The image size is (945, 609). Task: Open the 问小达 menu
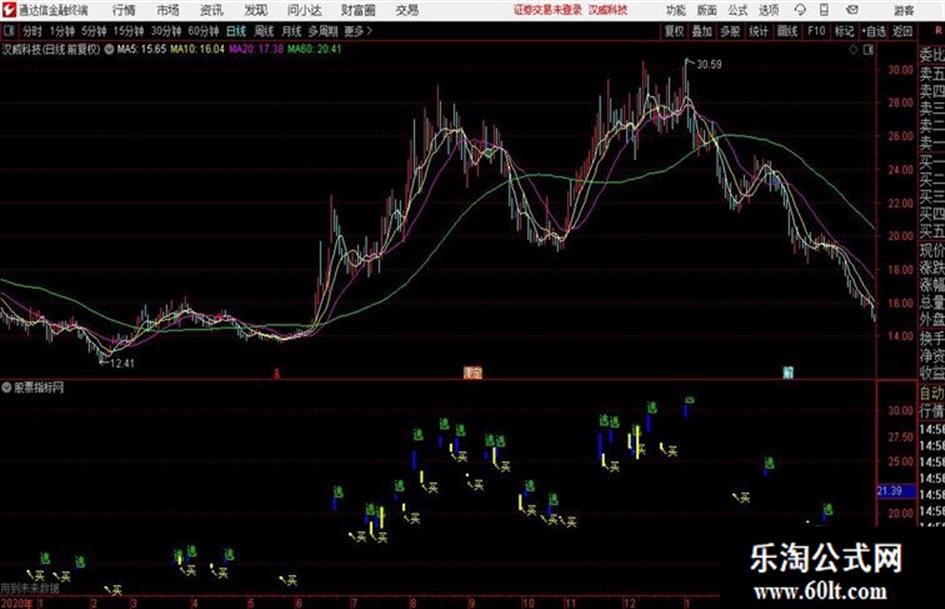tap(304, 10)
